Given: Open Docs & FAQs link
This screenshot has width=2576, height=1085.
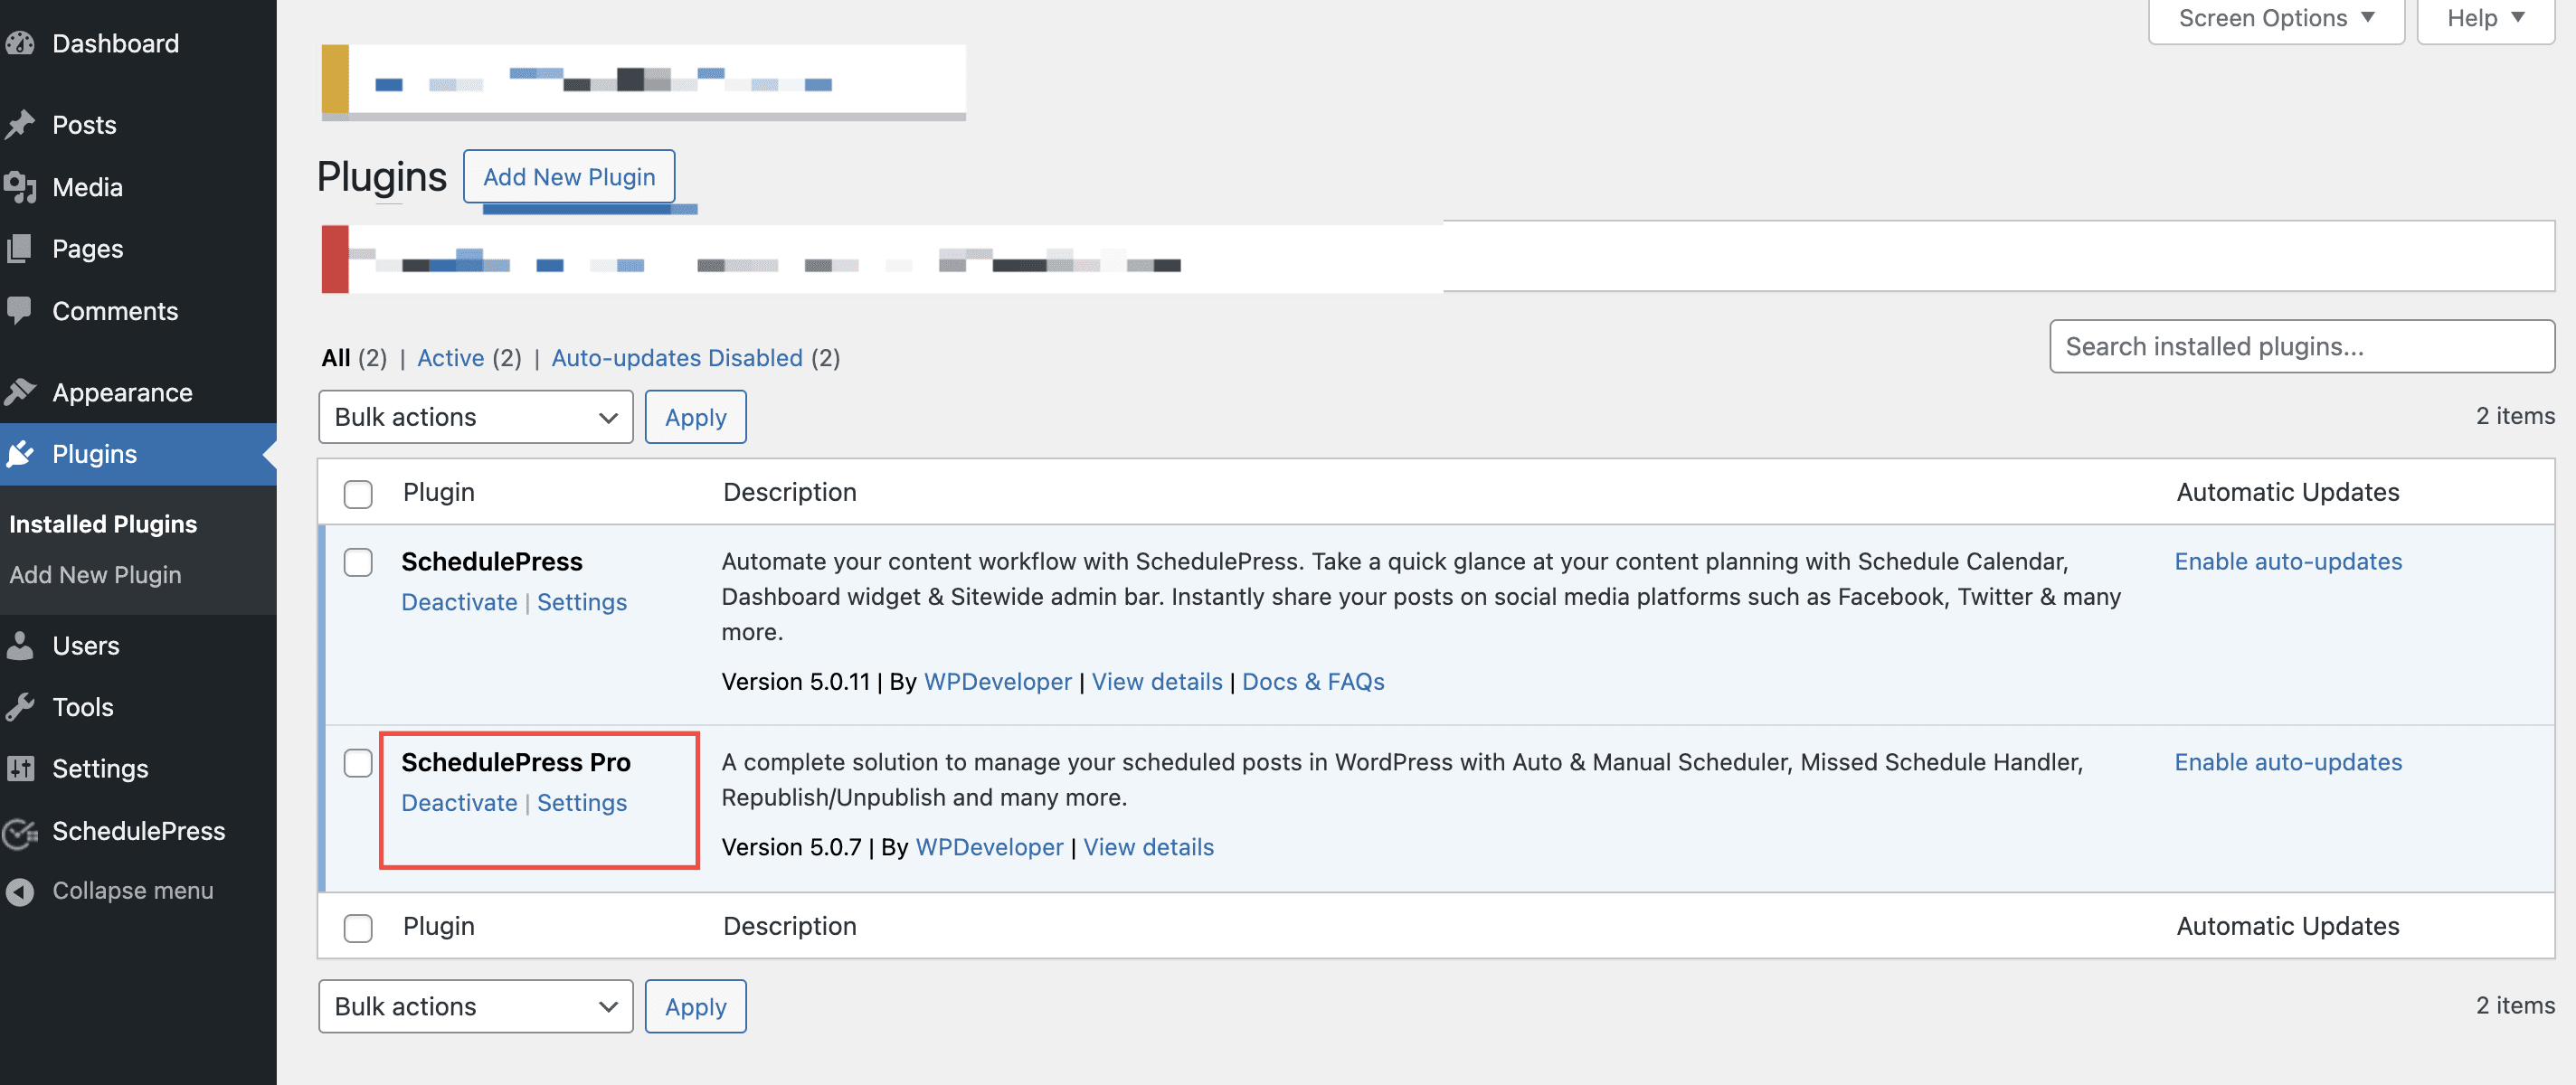Looking at the screenshot, I should tap(1313, 682).
